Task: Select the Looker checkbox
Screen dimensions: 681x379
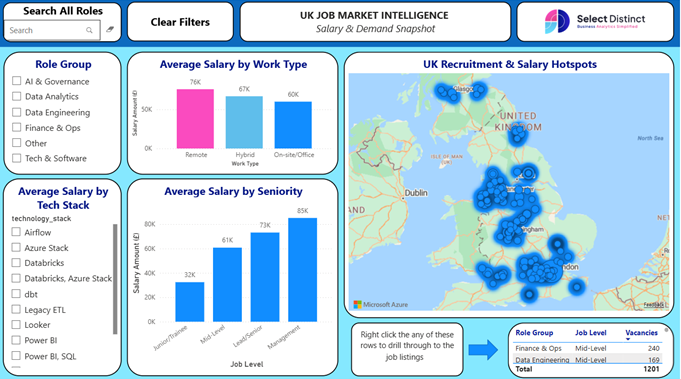Action: 16,324
